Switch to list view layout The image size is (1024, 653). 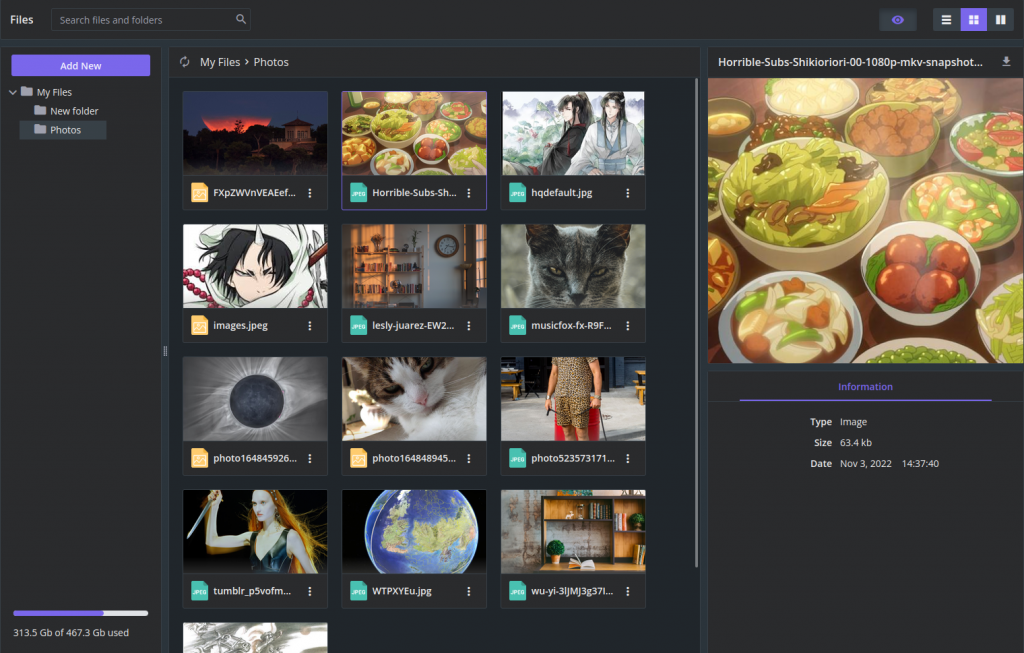pos(945,19)
